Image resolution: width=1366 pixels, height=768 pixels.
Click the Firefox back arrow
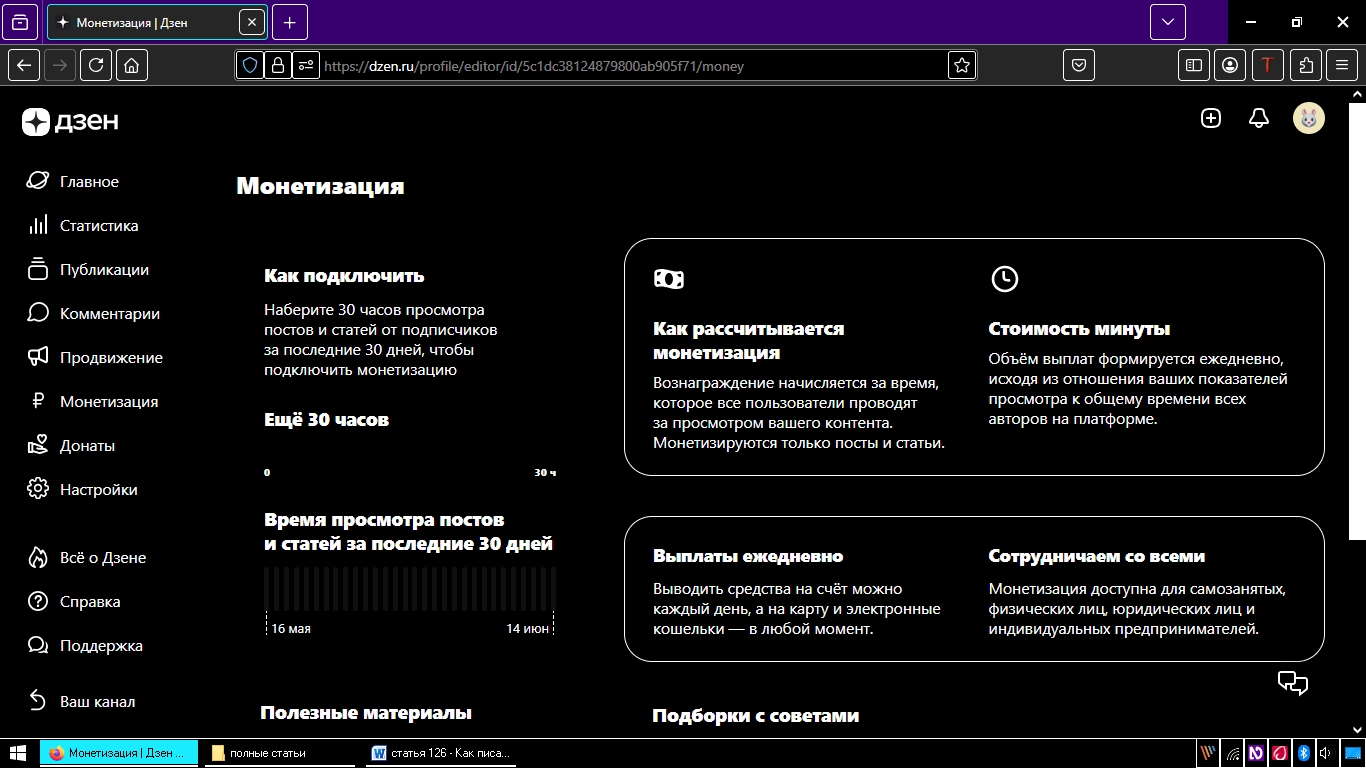(x=25, y=65)
